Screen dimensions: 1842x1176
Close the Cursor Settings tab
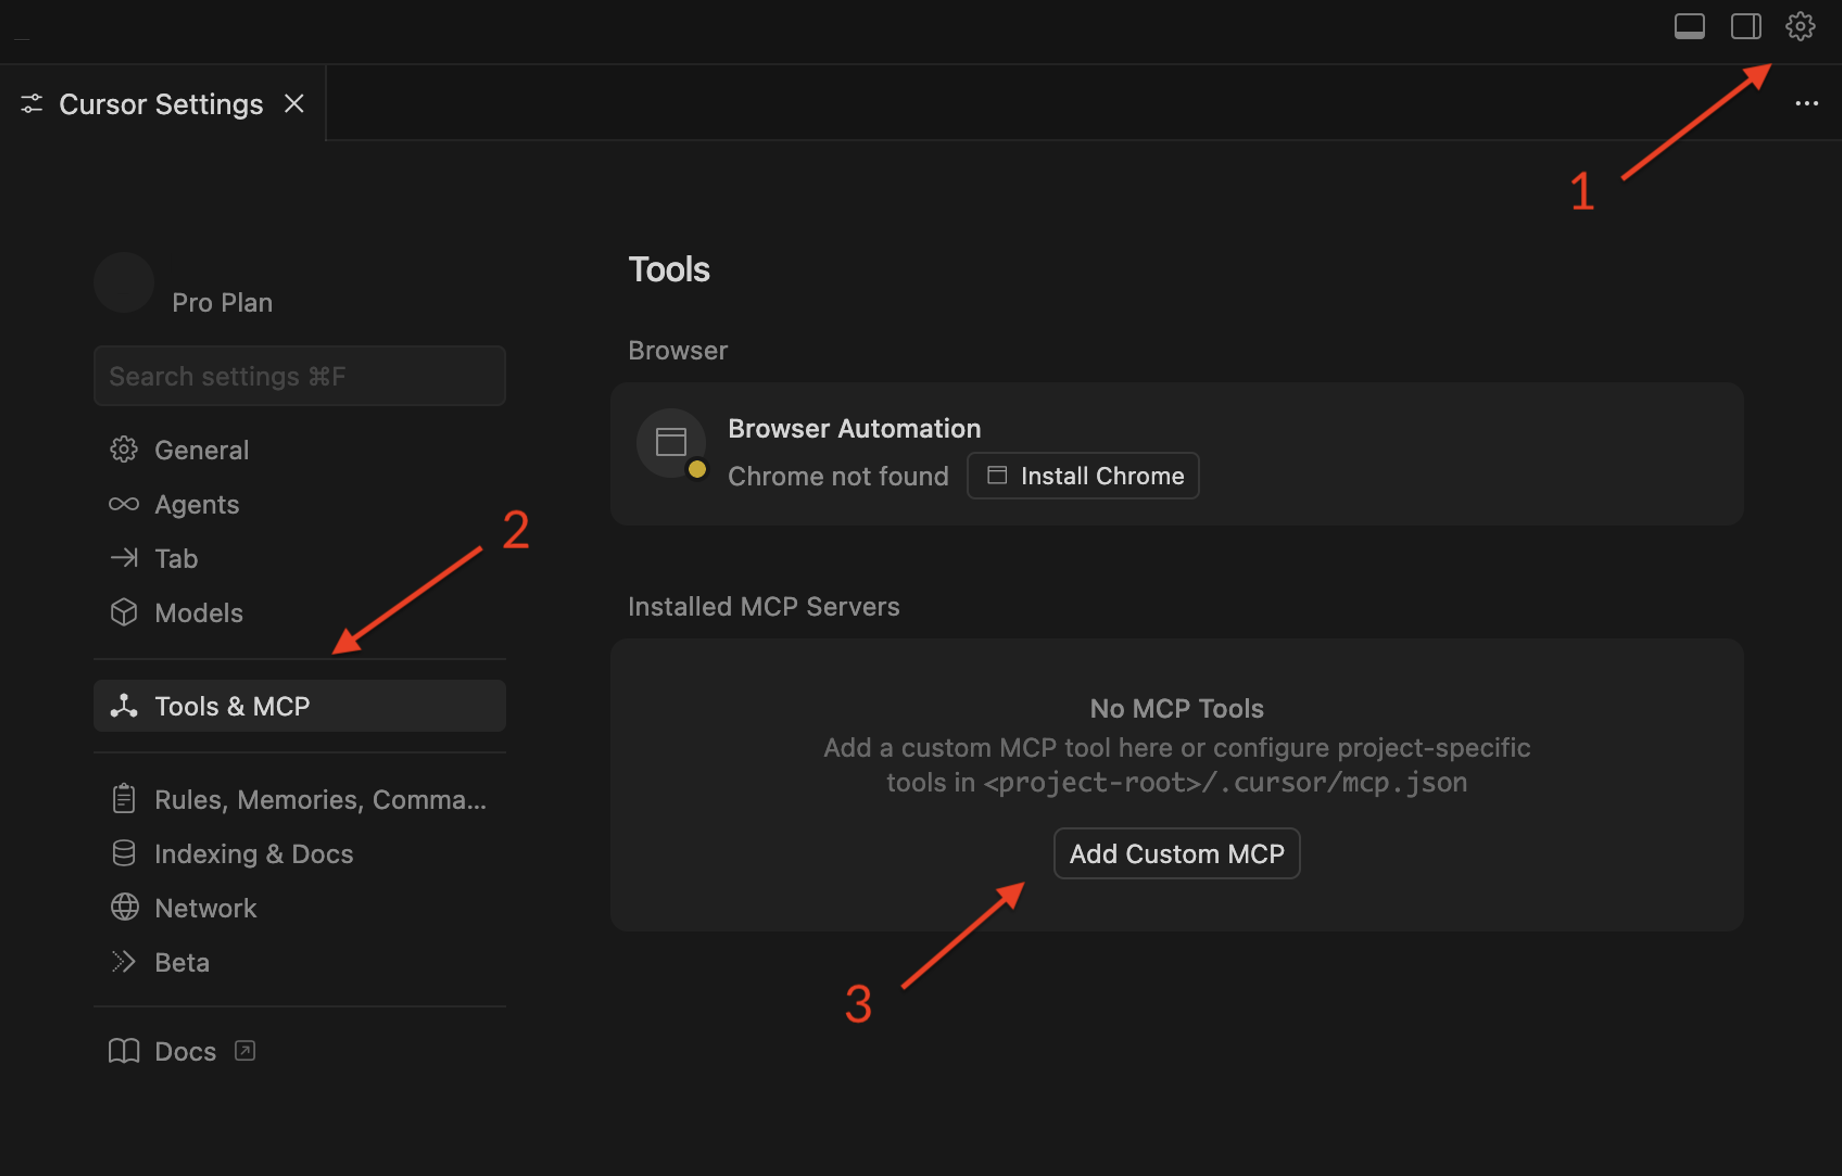pos(293,104)
